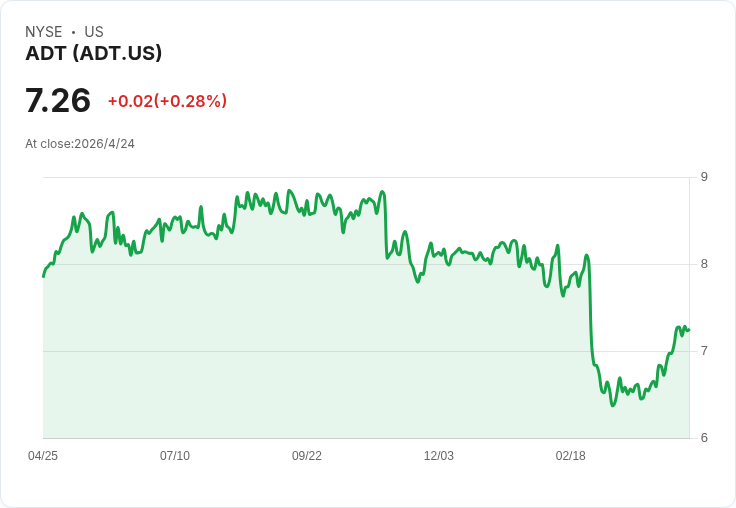Click the left starting point of the price line

click(x=43, y=276)
